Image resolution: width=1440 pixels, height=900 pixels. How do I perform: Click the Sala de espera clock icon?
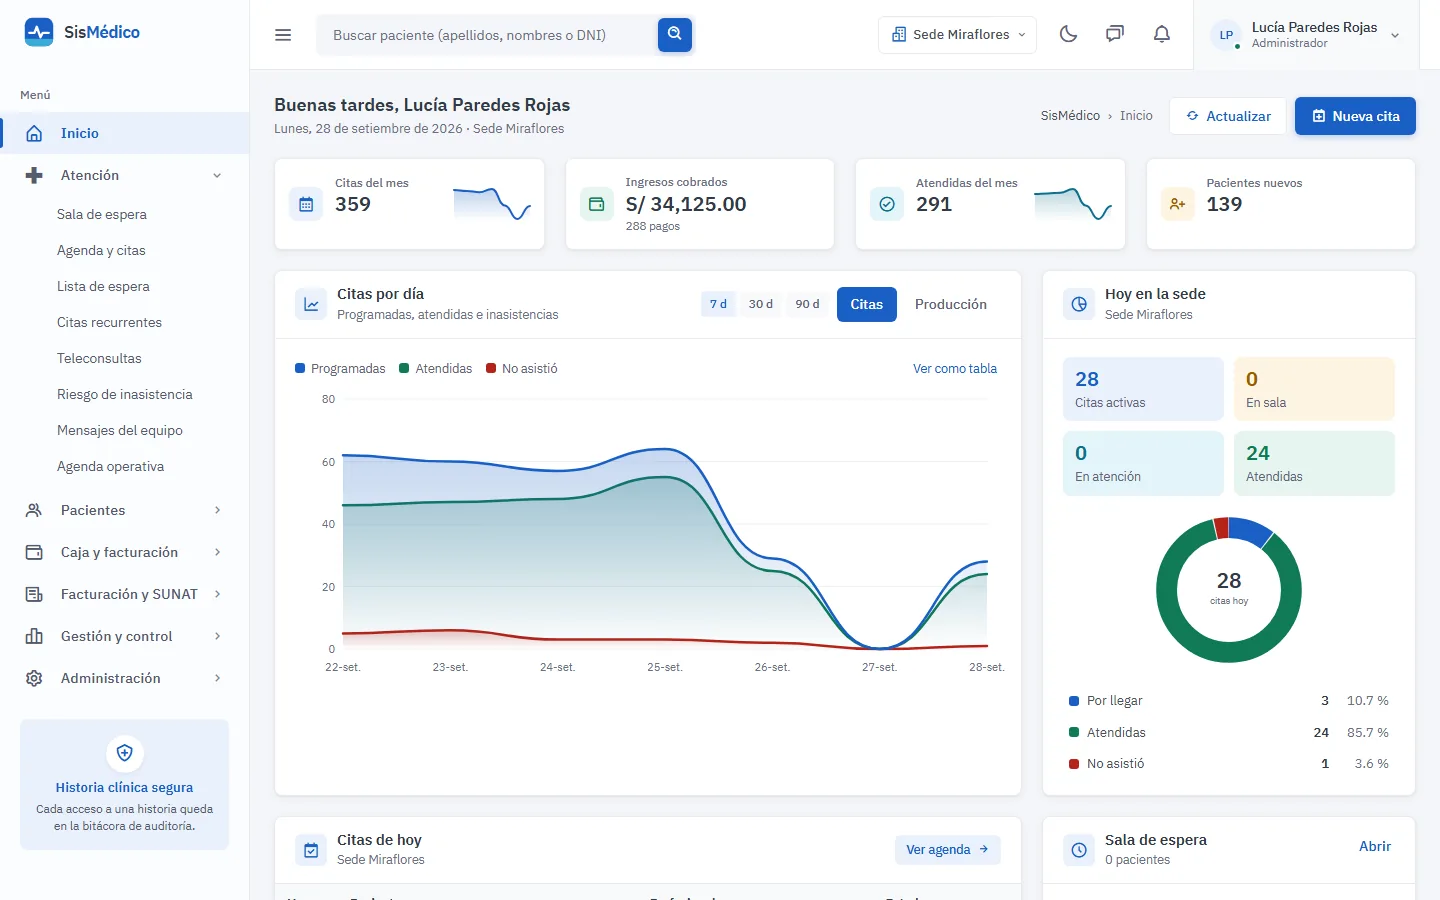point(1079,850)
